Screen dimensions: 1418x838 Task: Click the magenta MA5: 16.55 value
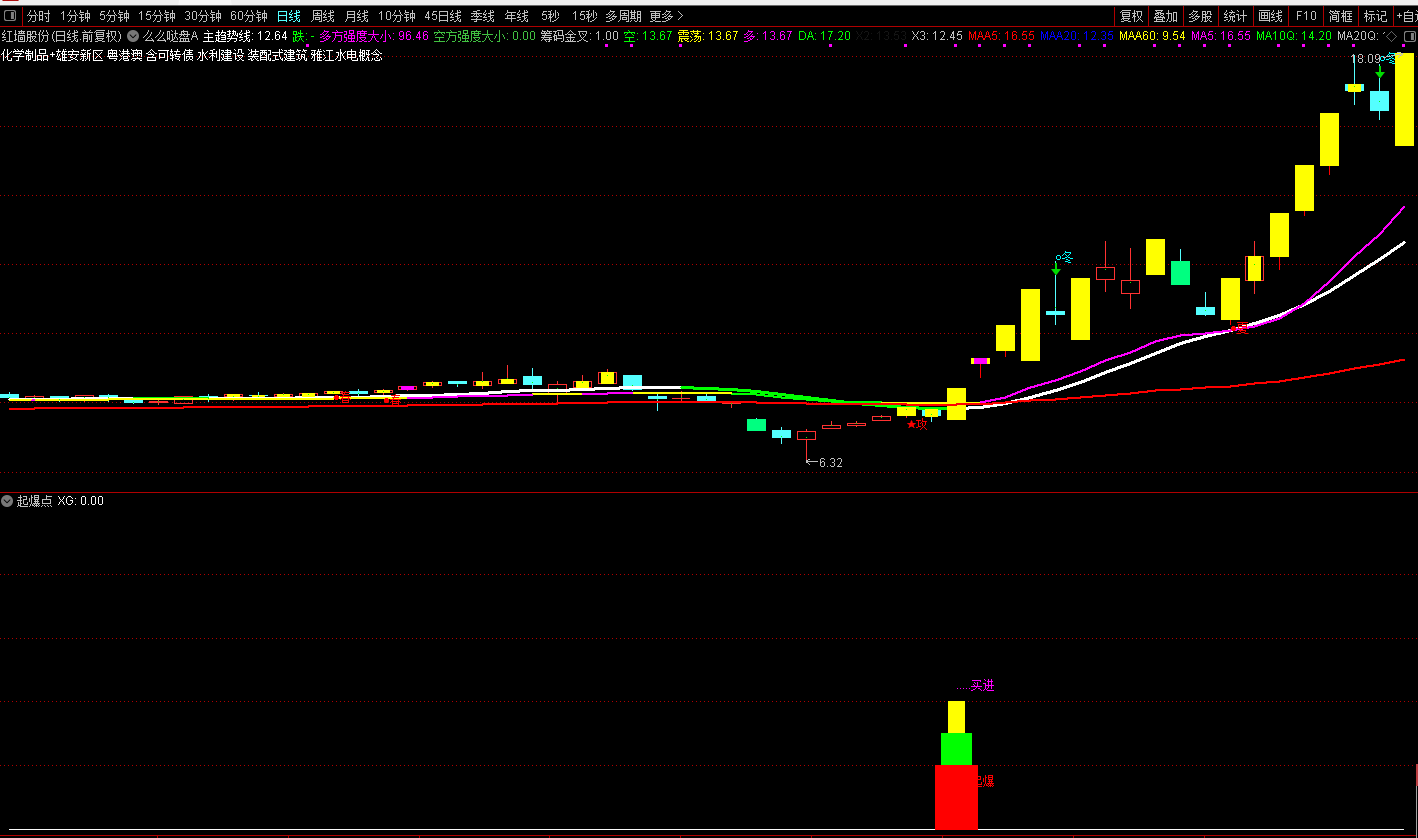[1221, 36]
